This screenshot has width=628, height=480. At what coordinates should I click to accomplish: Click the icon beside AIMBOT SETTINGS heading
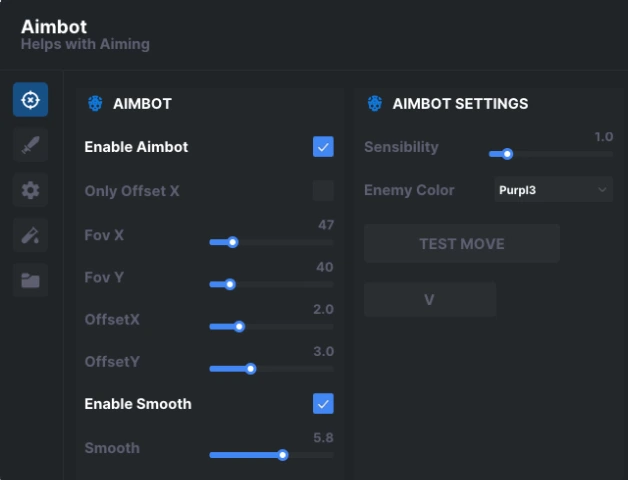375,104
